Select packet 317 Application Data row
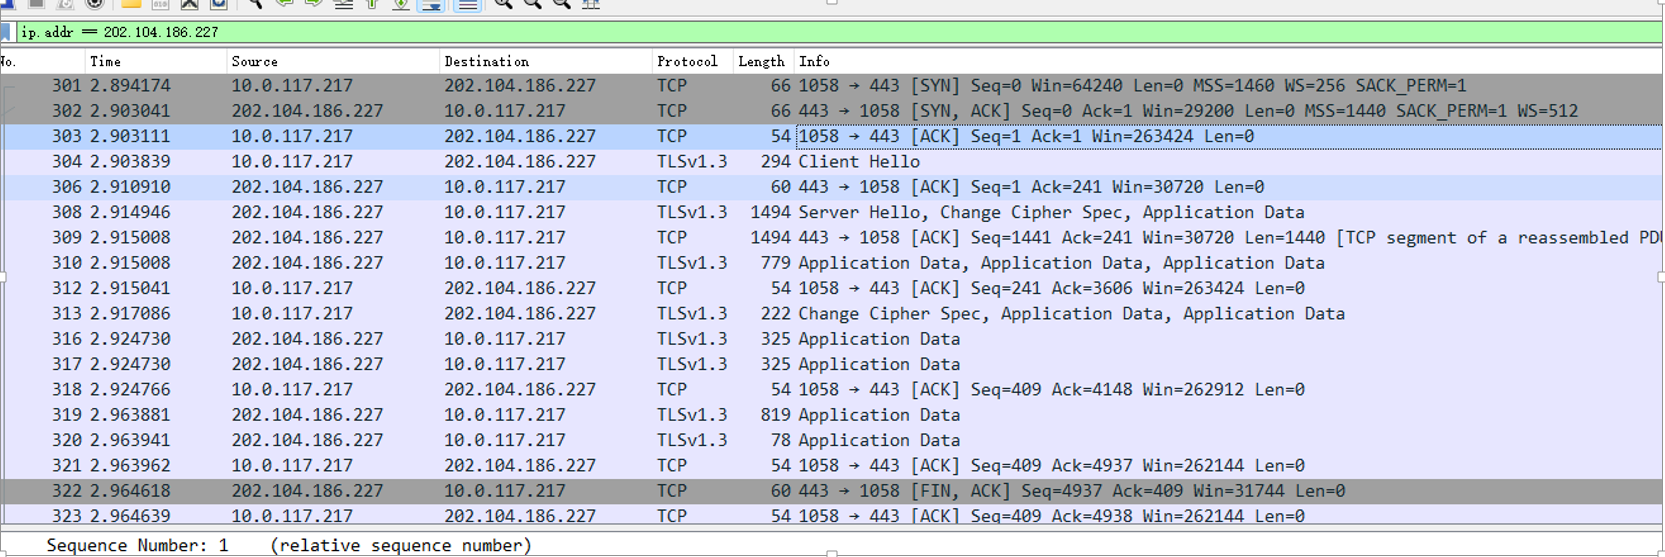 click(832, 364)
